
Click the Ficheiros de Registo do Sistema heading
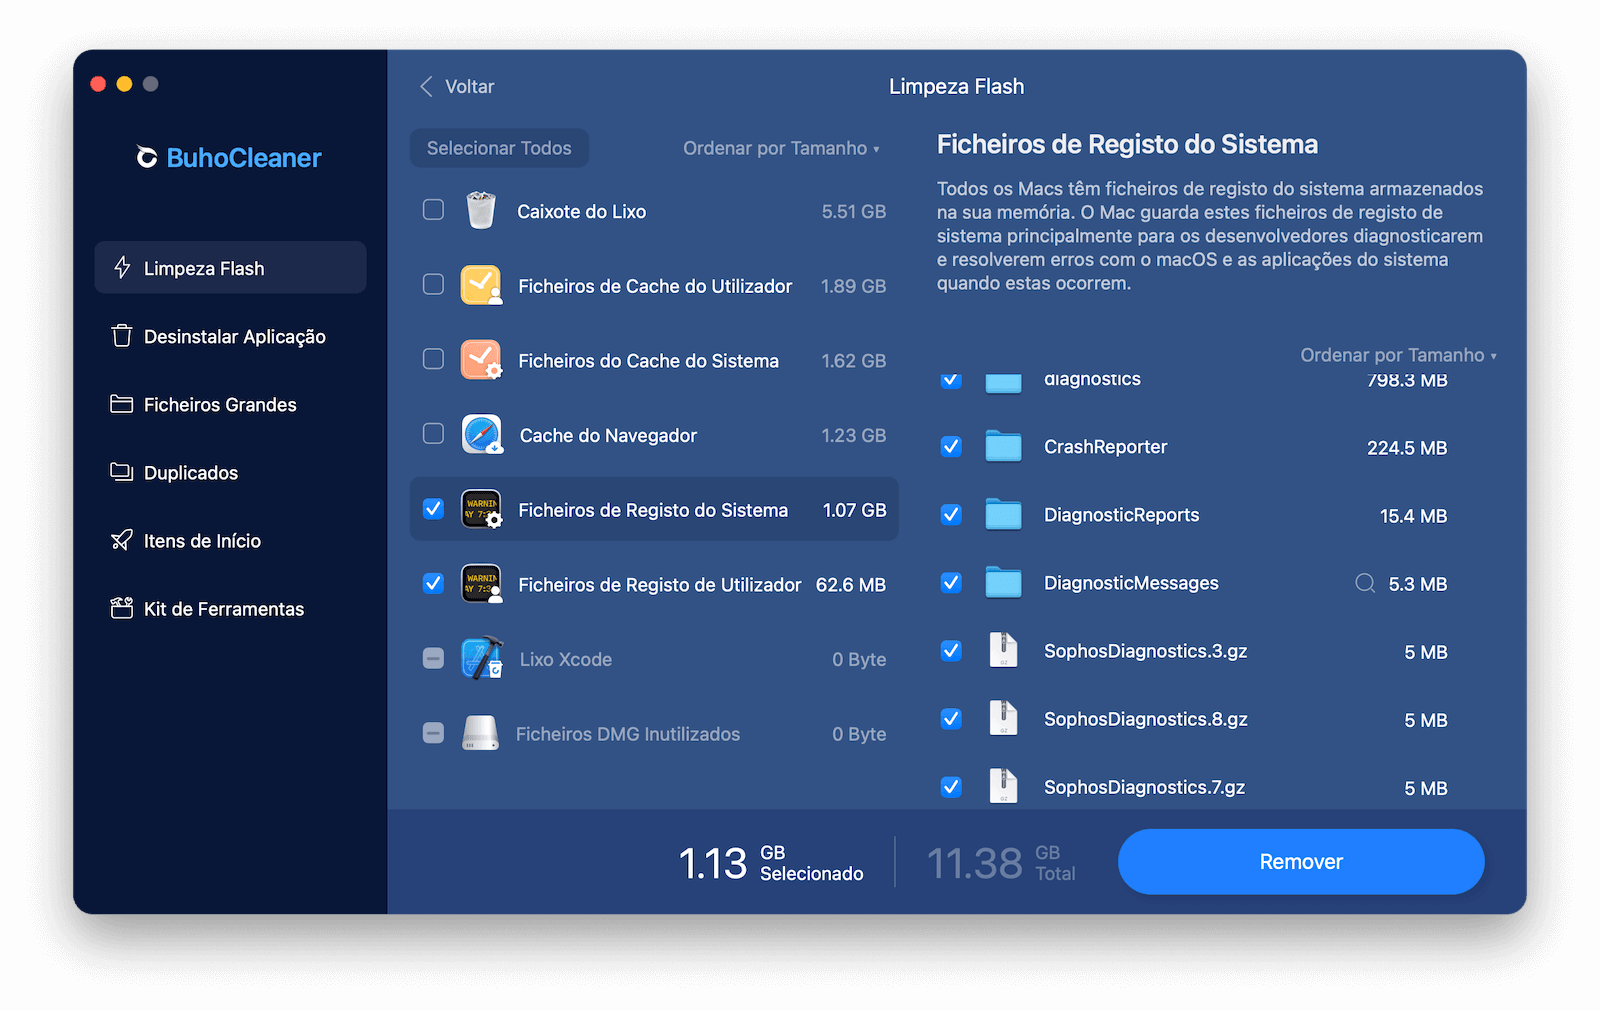click(1127, 144)
